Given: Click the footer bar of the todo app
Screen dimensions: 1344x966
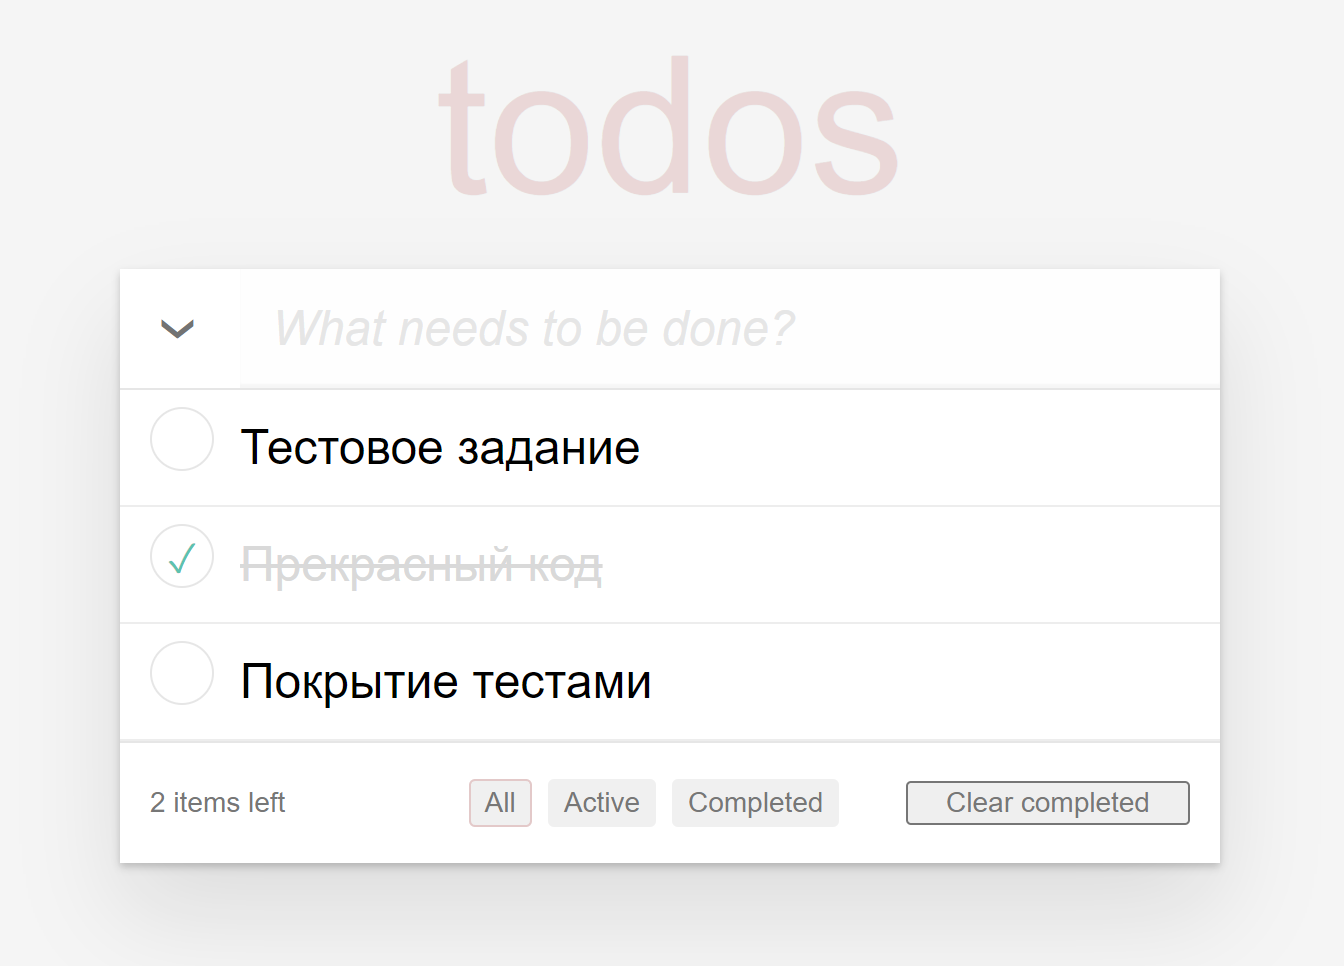Looking at the screenshot, I should click(x=670, y=802).
